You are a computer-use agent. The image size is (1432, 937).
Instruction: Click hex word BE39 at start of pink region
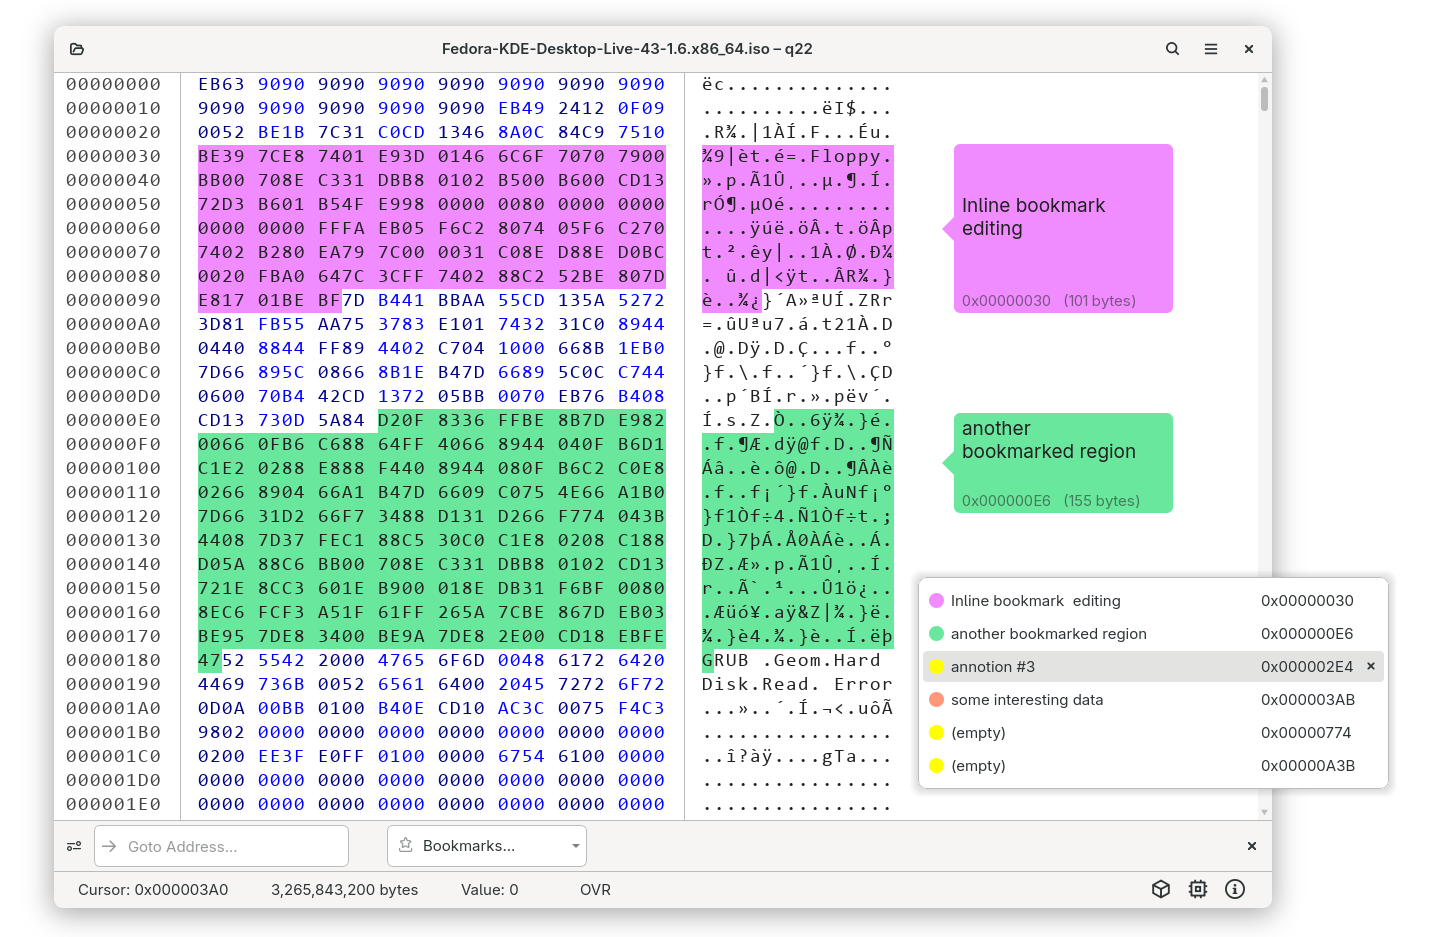click(x=221, y=157)
